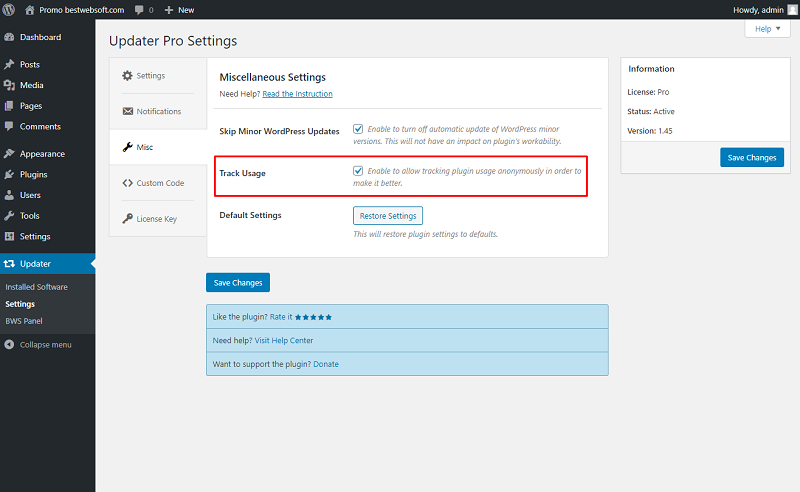The height and width of the screenshot is (492, 800).
Task: Uncheck the Track Usage checkbox
Action: (x=358, y=171)
